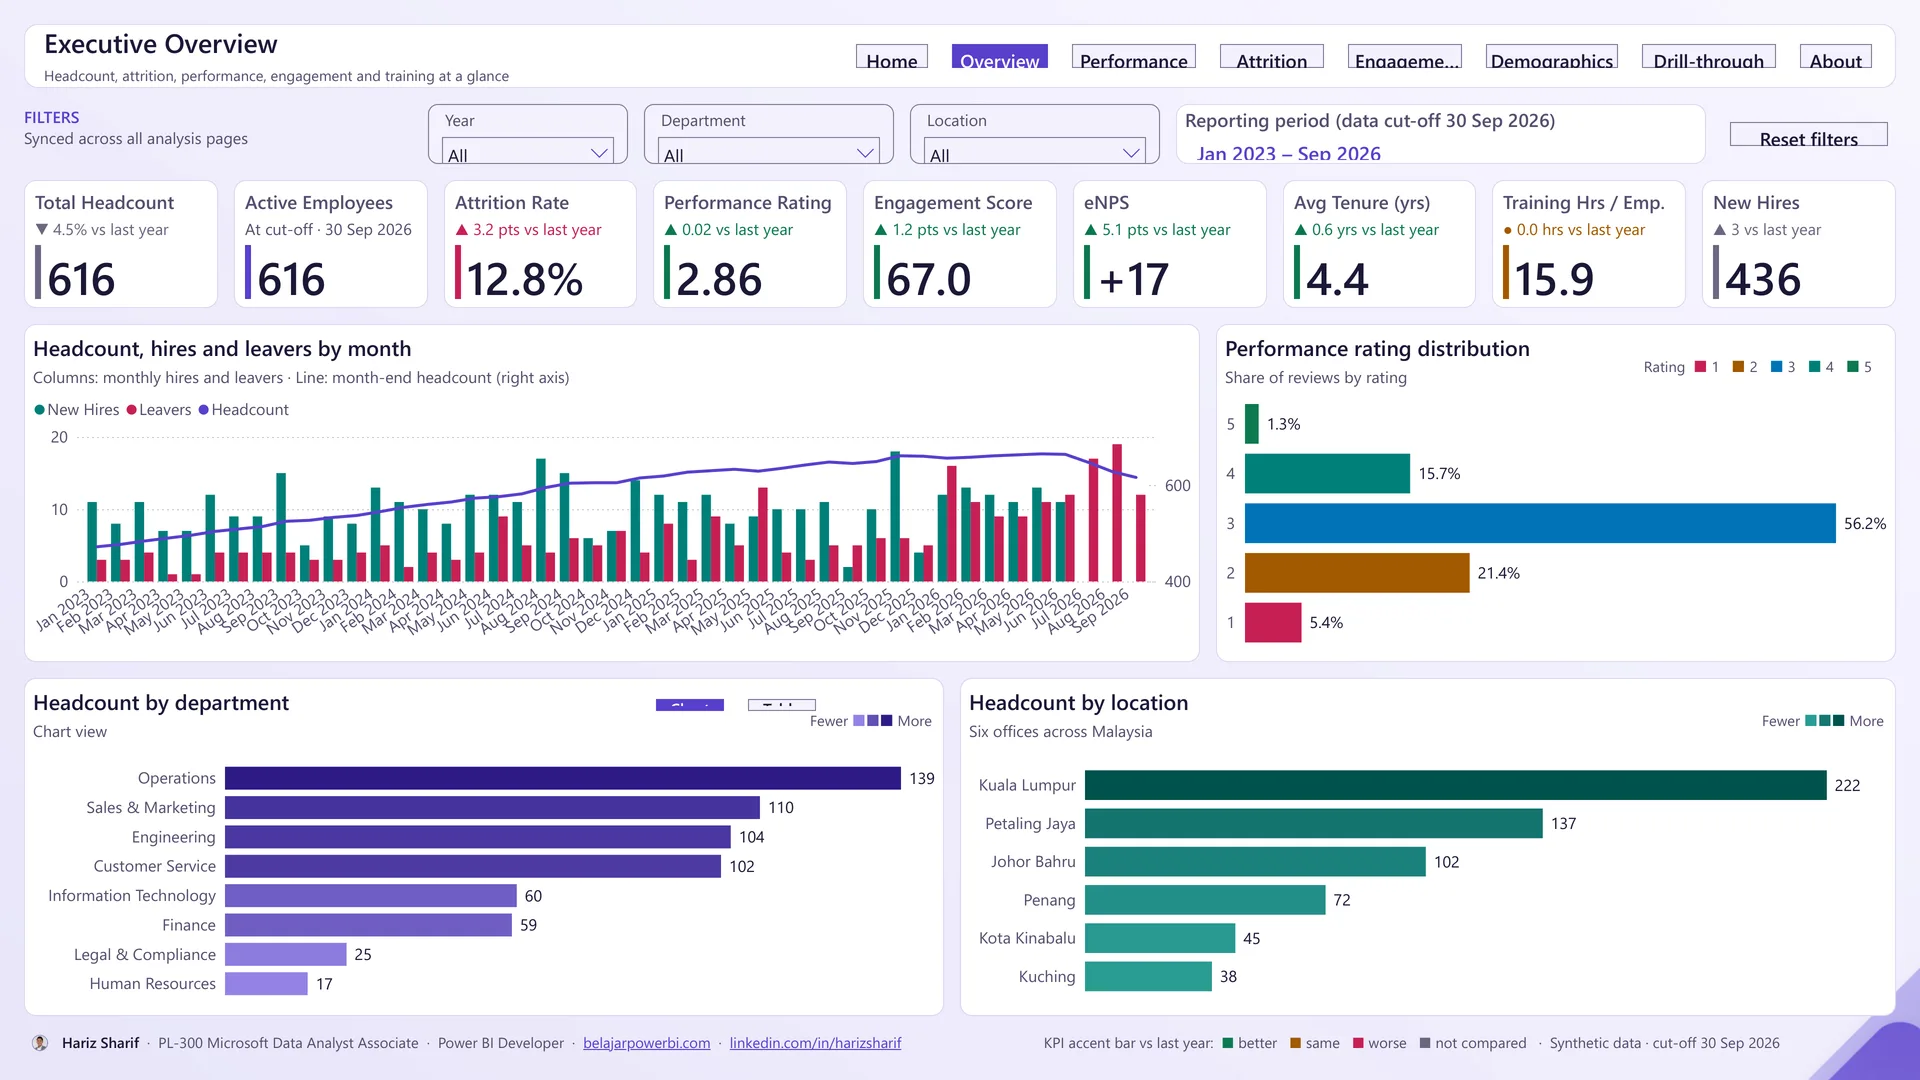Click the green up triangle on eNPS card
This screenshot has width=1920, height=1080.
tap(1091, 229)
